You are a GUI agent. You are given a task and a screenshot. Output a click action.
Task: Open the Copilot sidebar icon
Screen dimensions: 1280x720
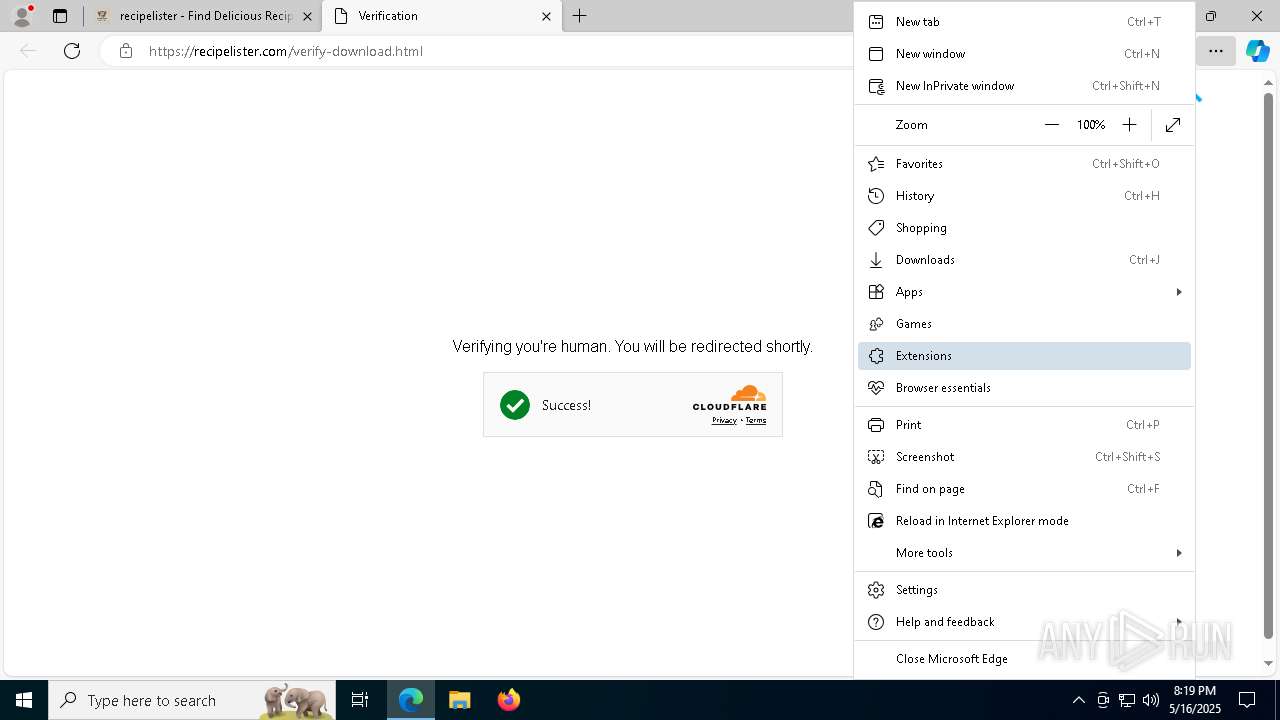(1258, 51)
